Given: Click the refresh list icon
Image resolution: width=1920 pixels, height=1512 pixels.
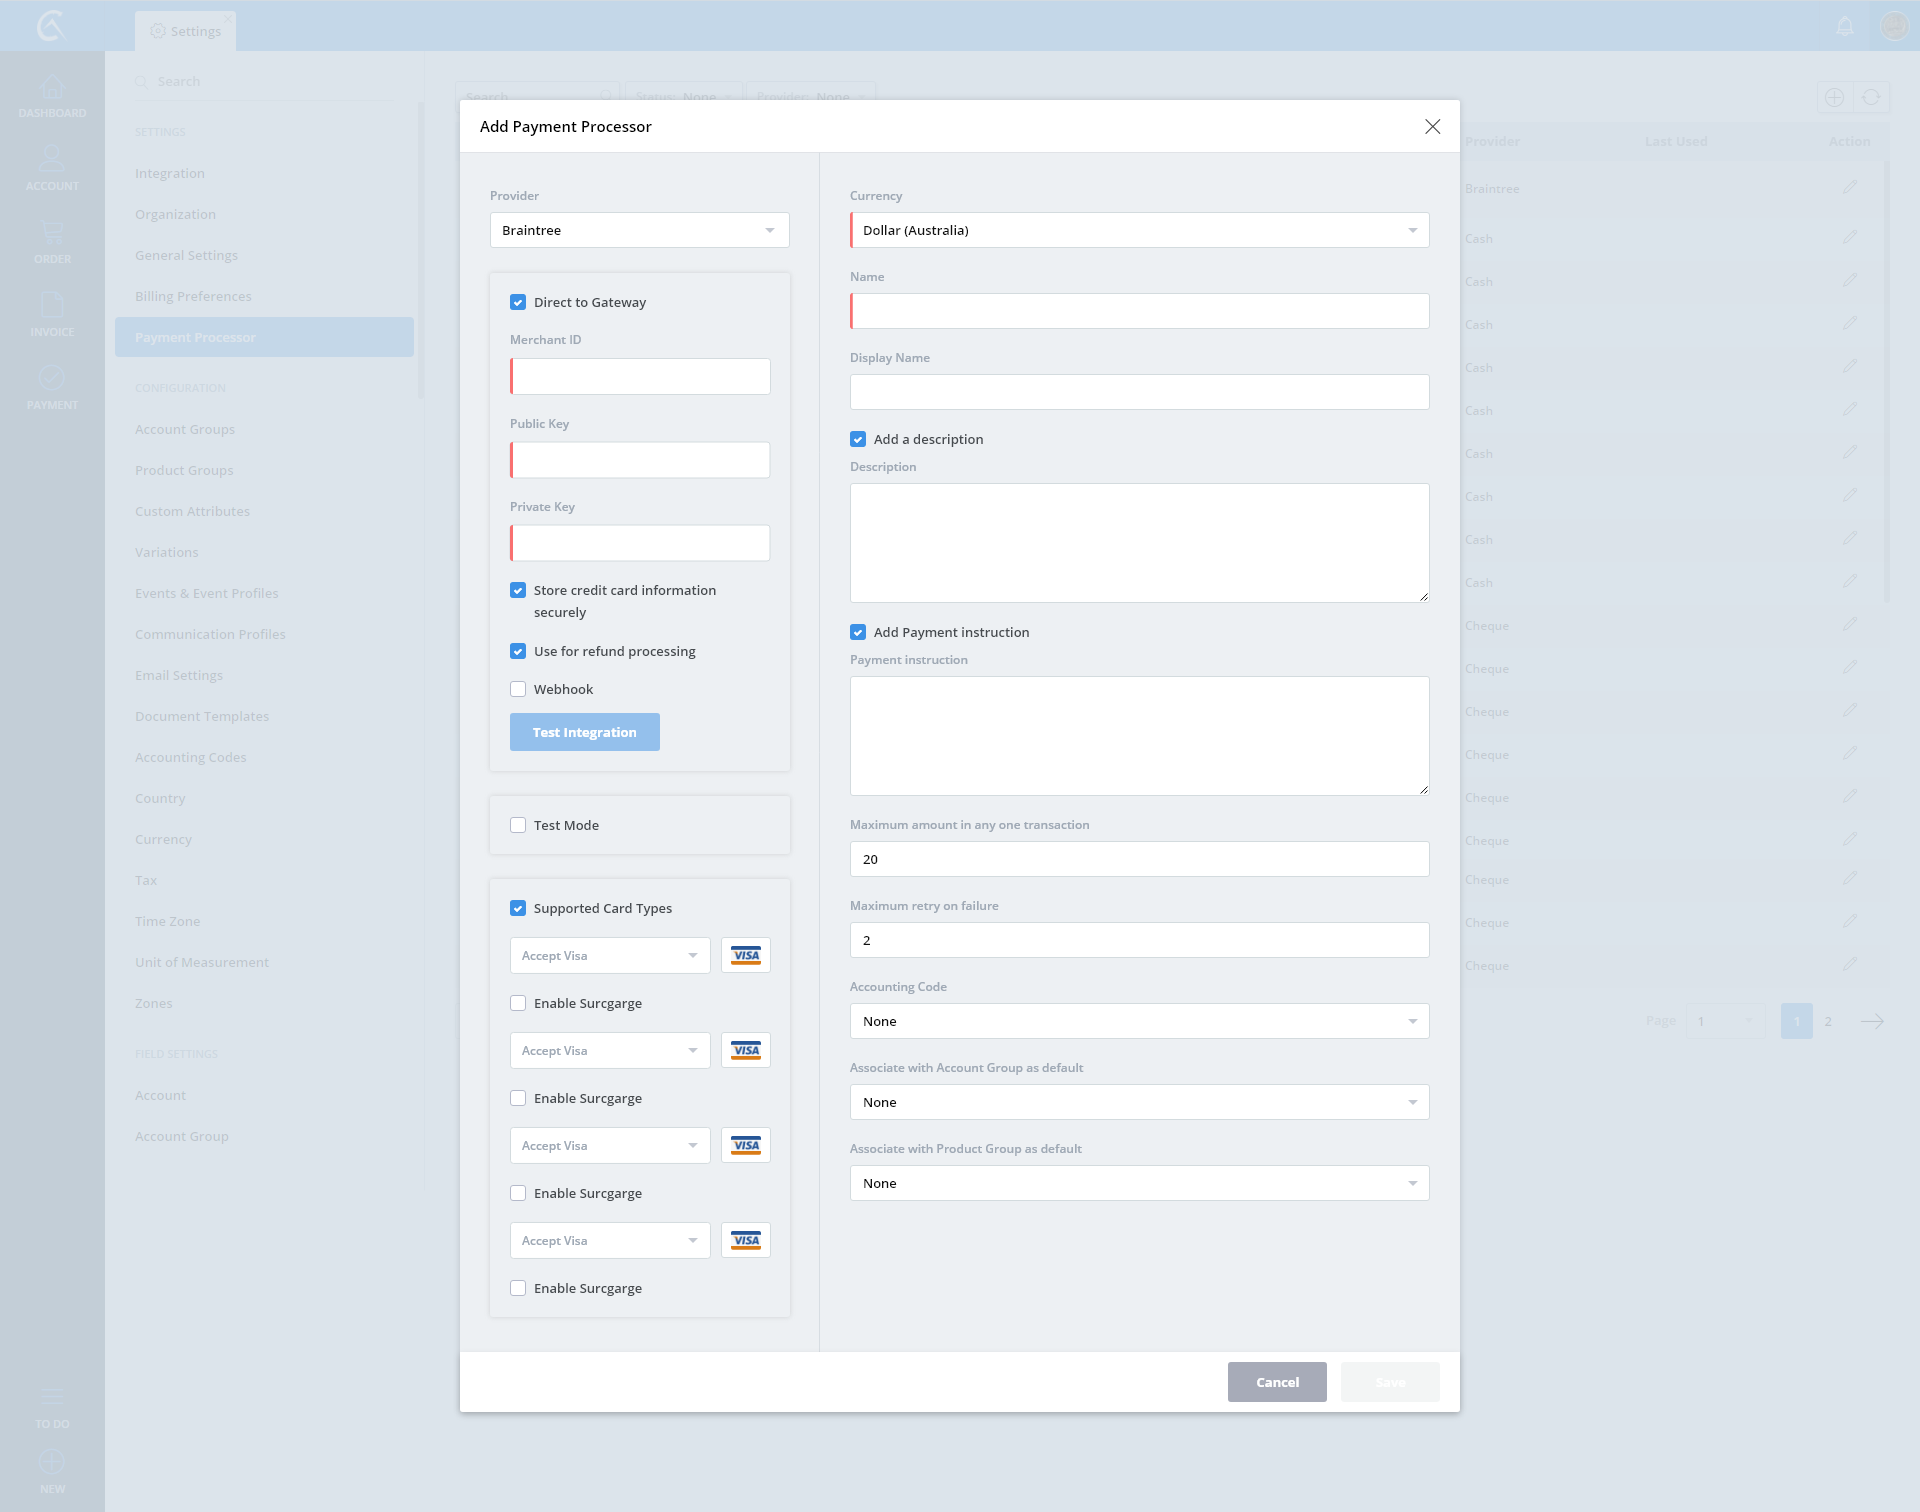Looking at the screenshot, I should pyautogui.click(x=1871, y=98).
